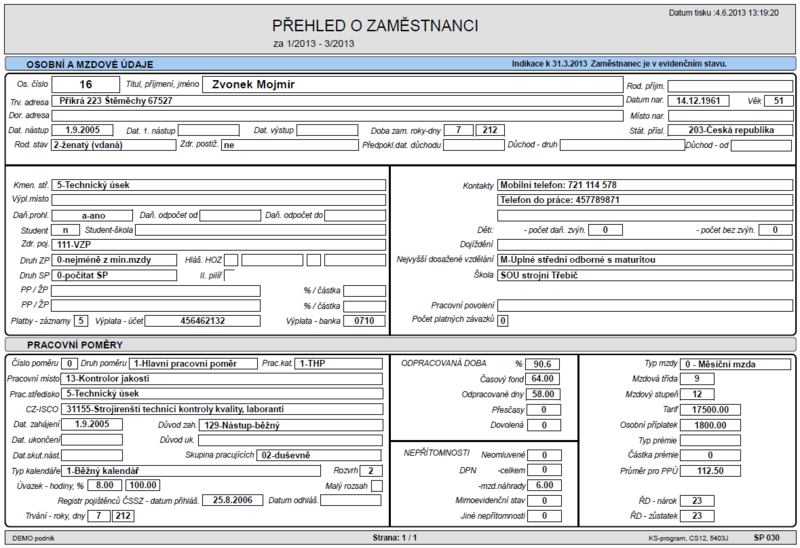Click the Mobilní telefon contact field

pyautogui.click(x=645, y=185)
